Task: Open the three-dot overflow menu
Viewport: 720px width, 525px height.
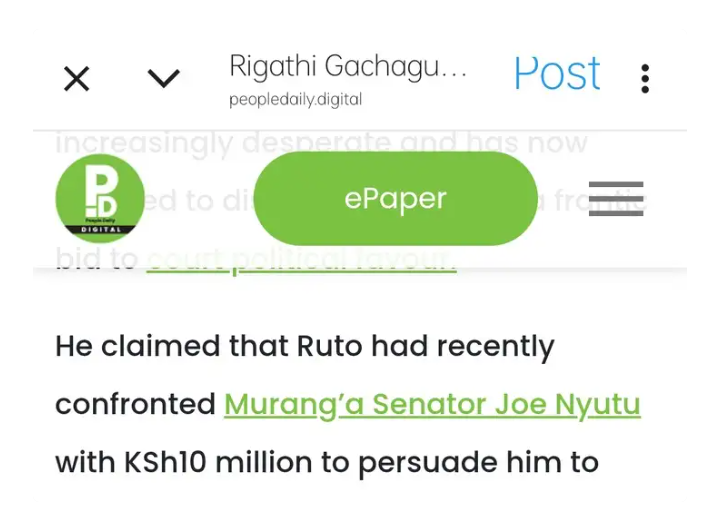Action: [x=645, y=79]
